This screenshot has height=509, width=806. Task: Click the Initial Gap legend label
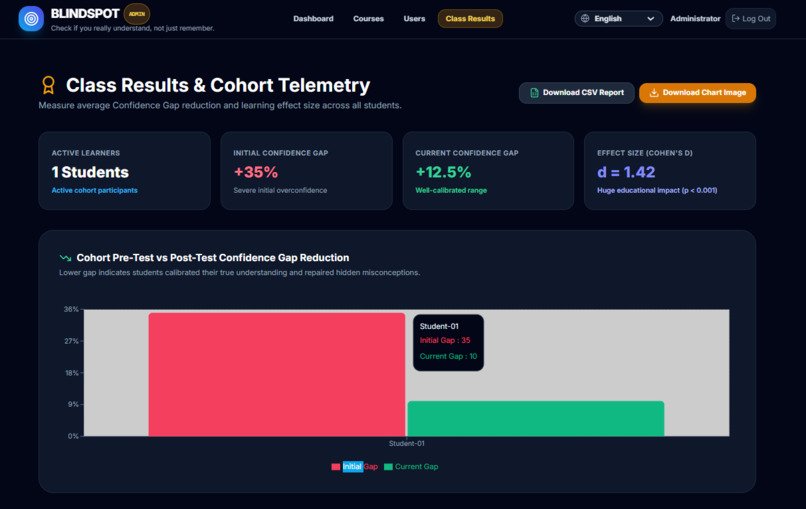(x=360, y=467)
